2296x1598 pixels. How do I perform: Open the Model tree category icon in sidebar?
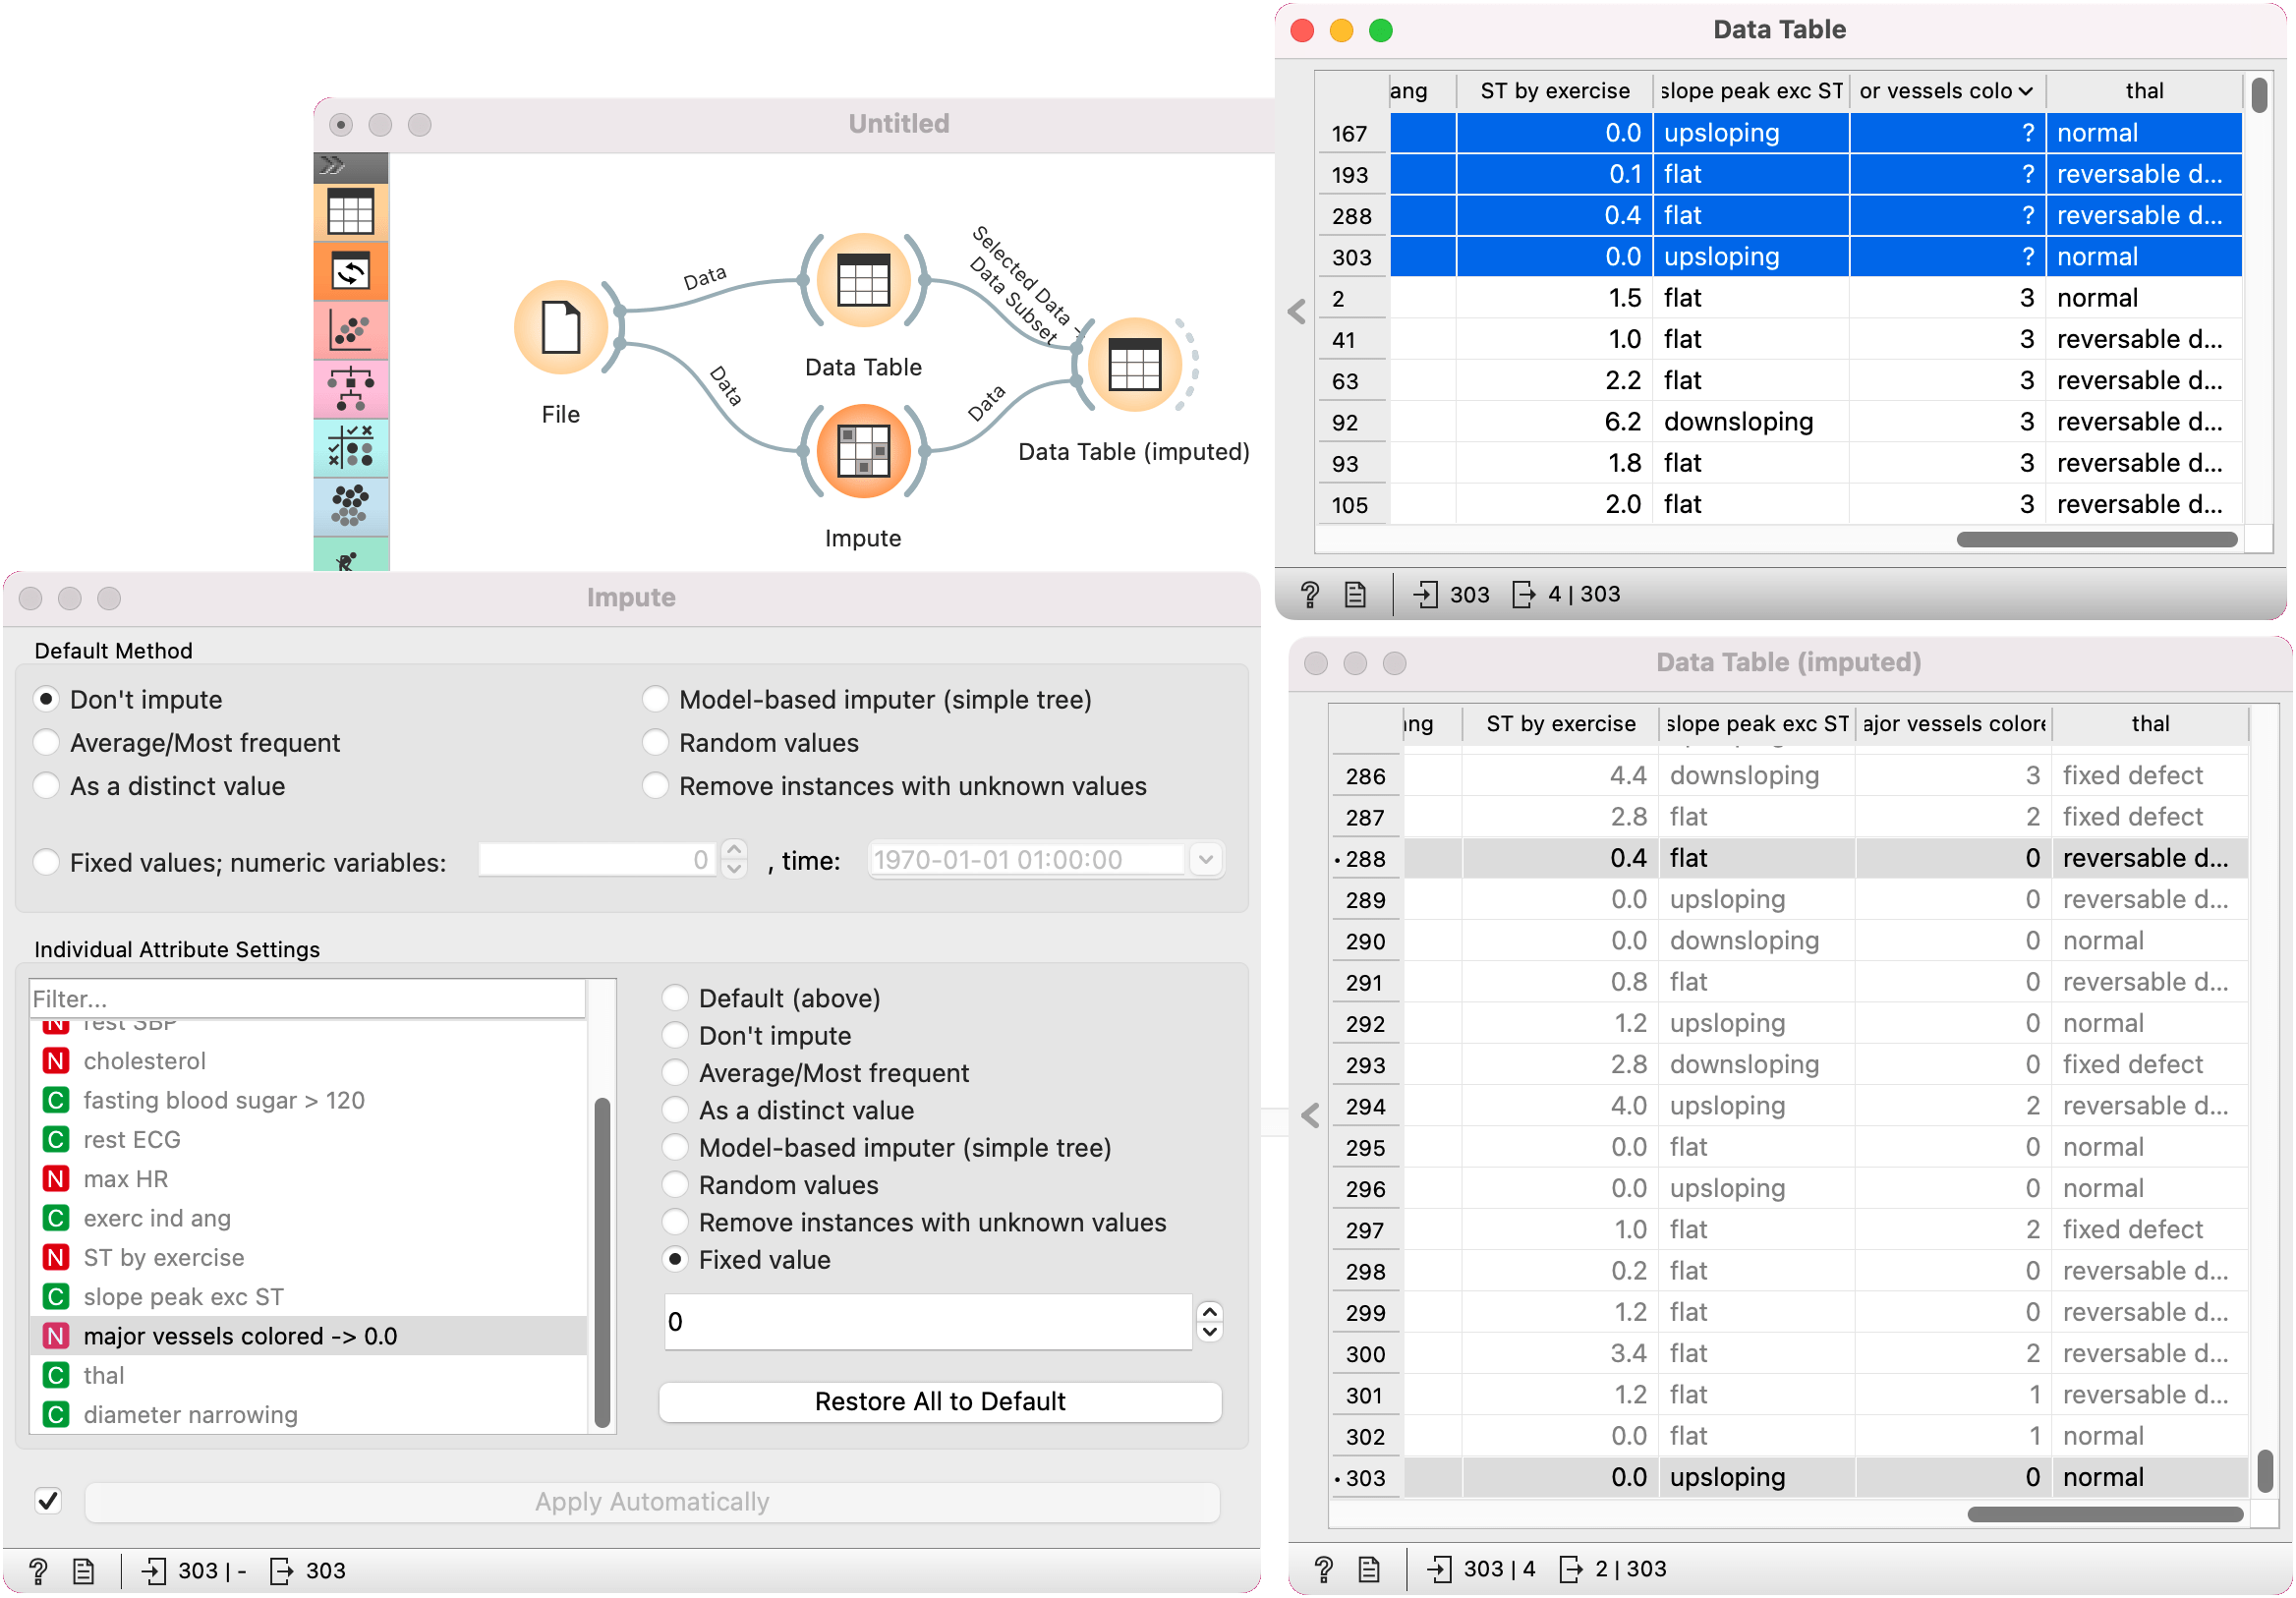(x=351, y=389)
